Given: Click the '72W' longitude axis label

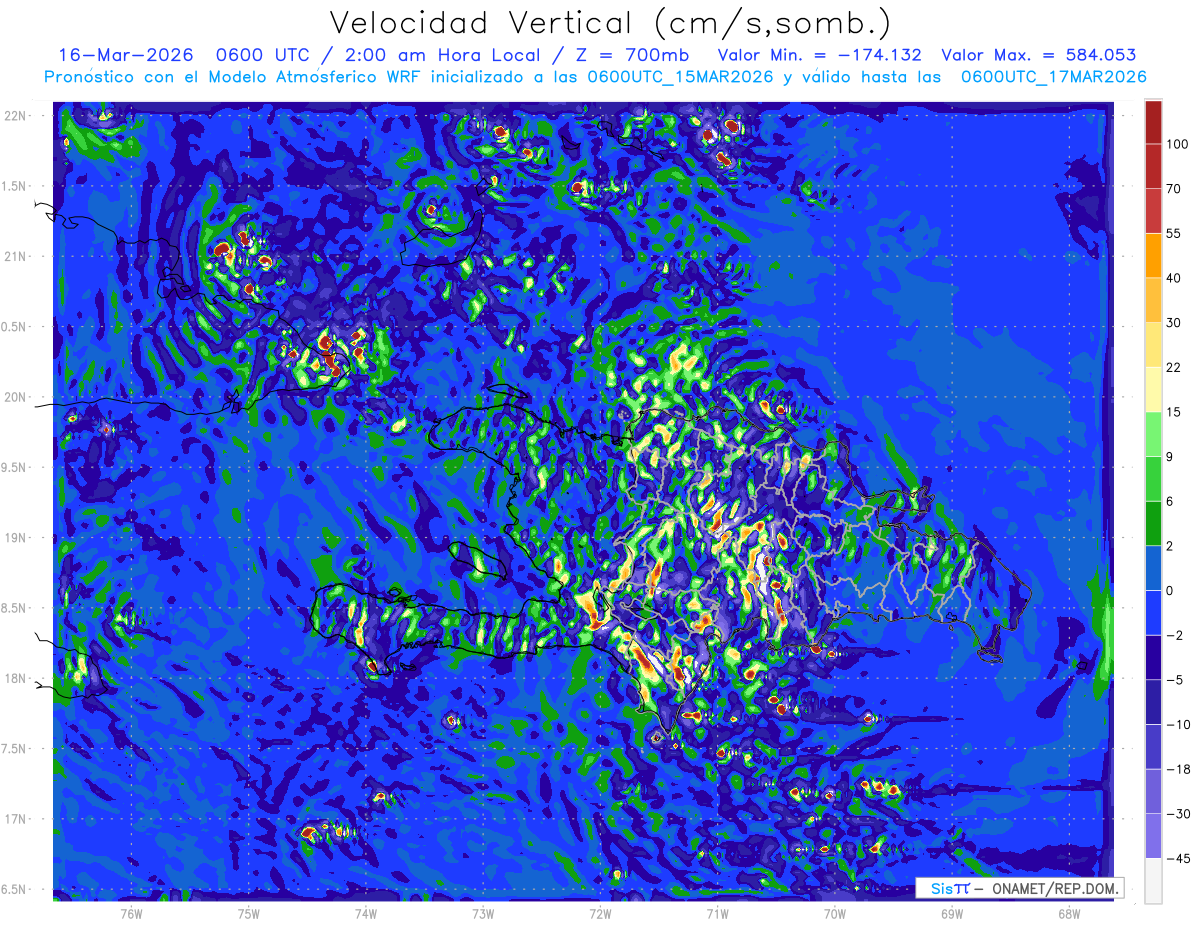Looking at the screenshot, I should (600, 914).
